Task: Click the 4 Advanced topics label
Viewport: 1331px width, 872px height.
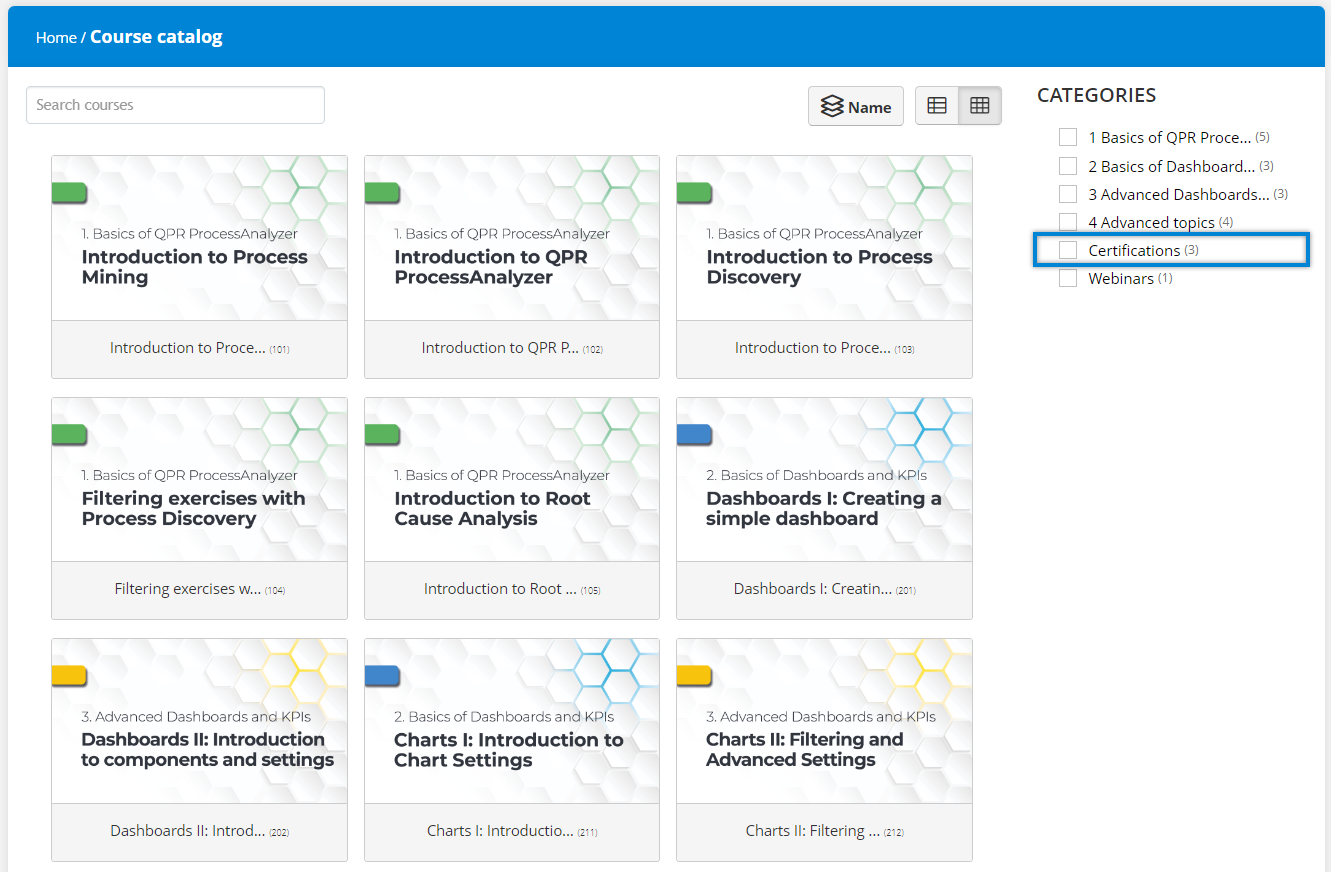Action: (1151, 222)
